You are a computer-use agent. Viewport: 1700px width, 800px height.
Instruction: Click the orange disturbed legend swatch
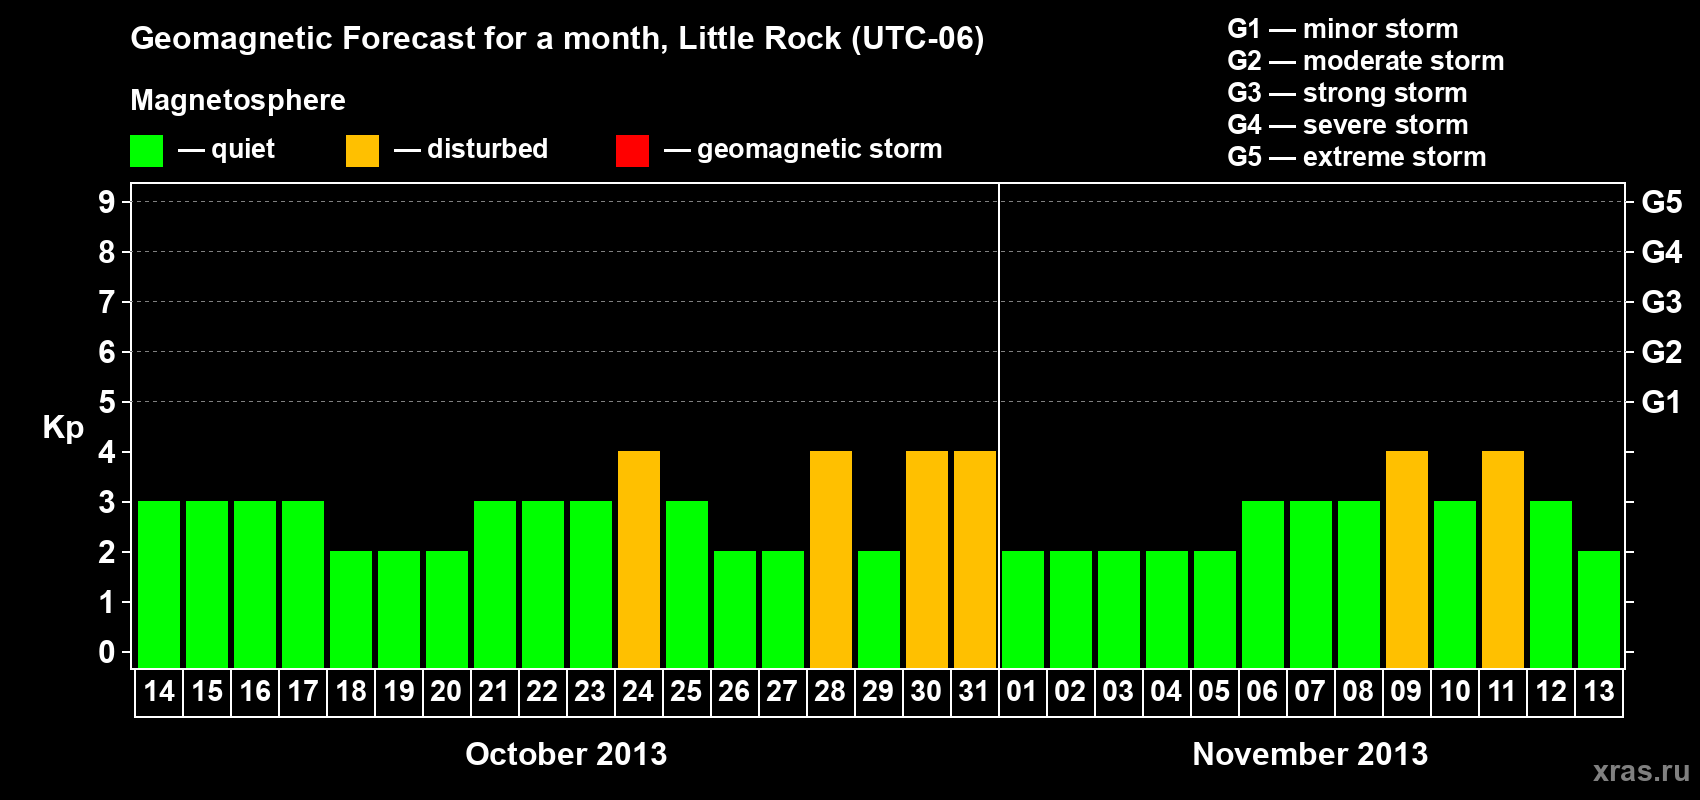362,151
